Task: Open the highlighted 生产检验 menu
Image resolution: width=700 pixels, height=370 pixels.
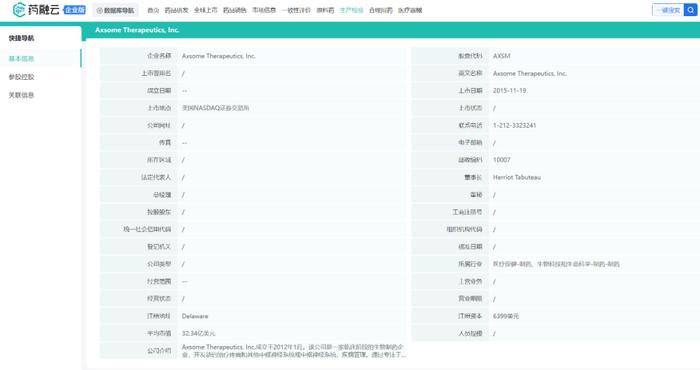Action: pyautogui.click(x=351, y=10)
